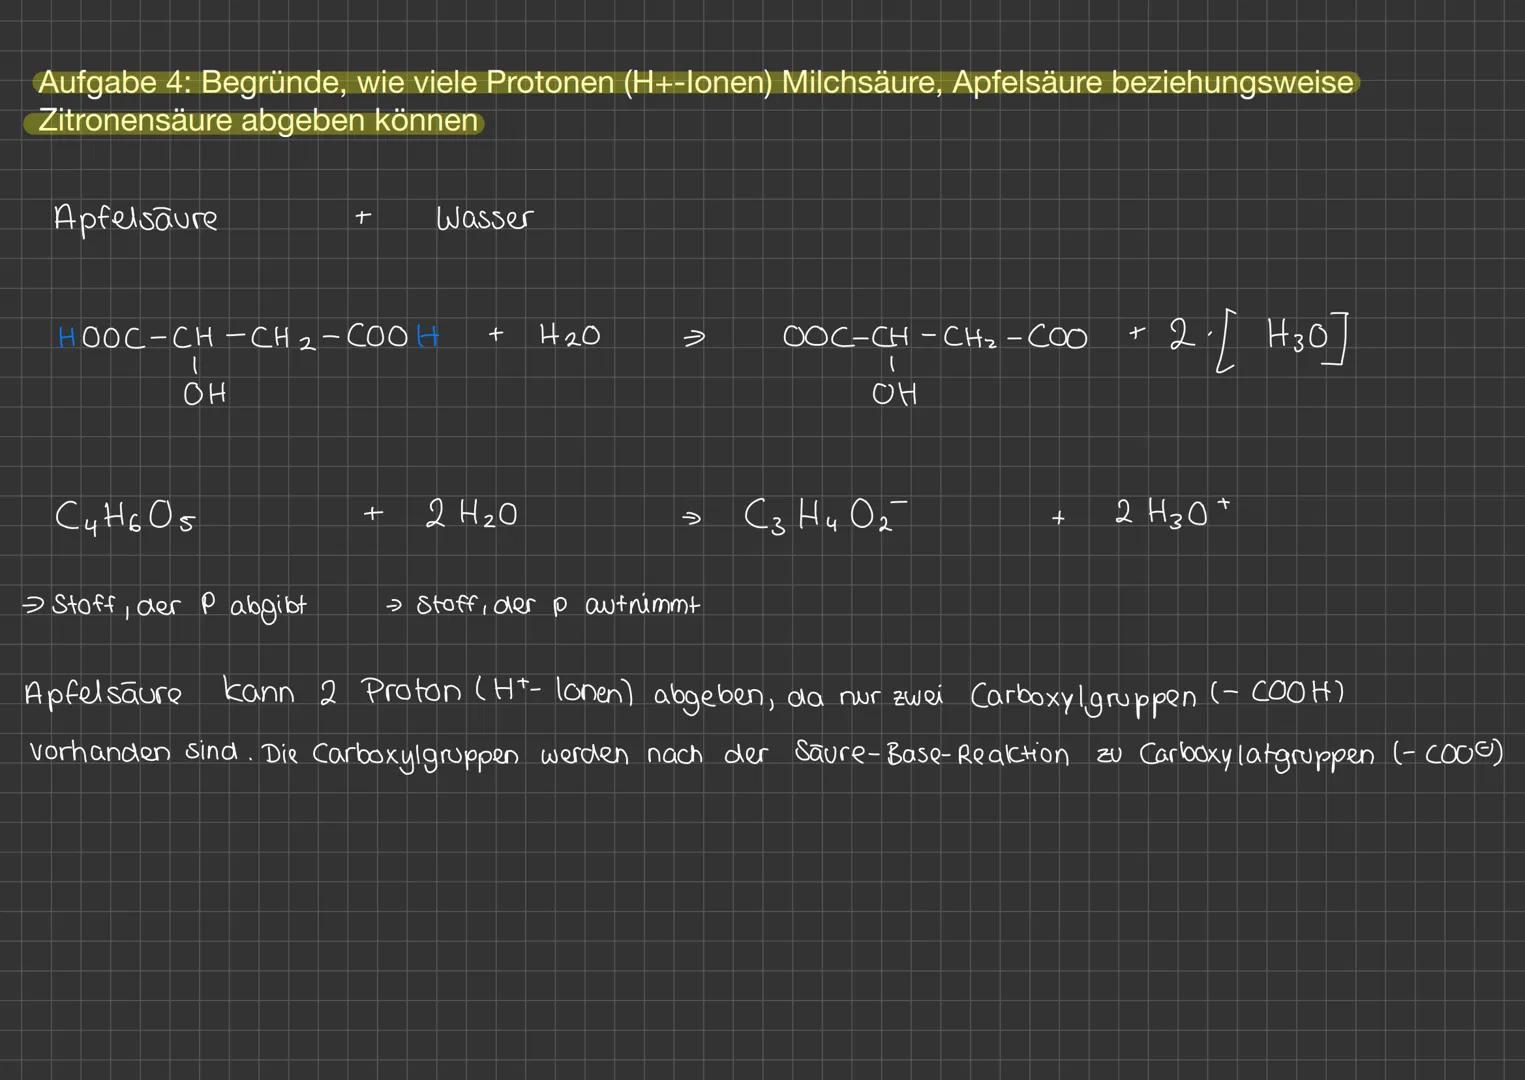Click the note "Stoff, der P abgibt"
Image resolution: width=1525 pixels, height=1080 pixels.
[x=166, y=606]
